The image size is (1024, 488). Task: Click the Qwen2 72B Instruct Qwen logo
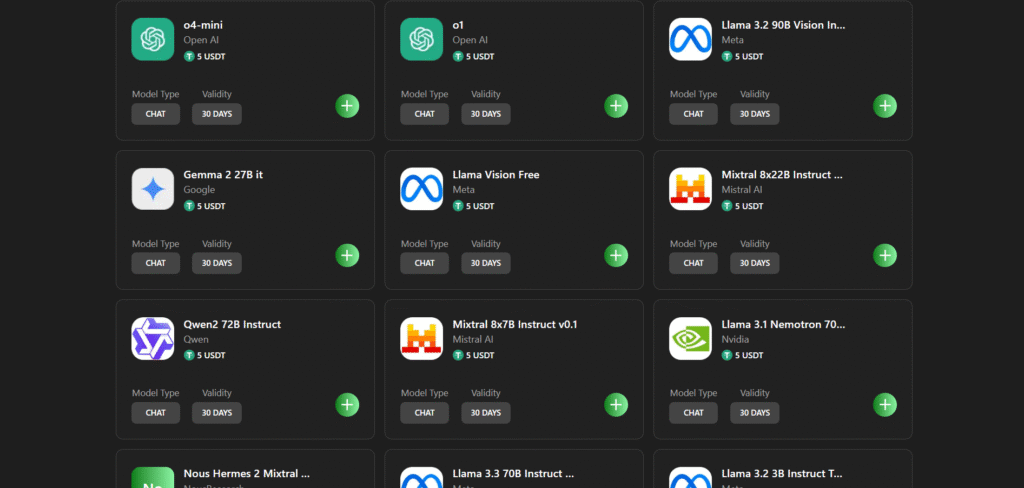[x=153, y=338]
